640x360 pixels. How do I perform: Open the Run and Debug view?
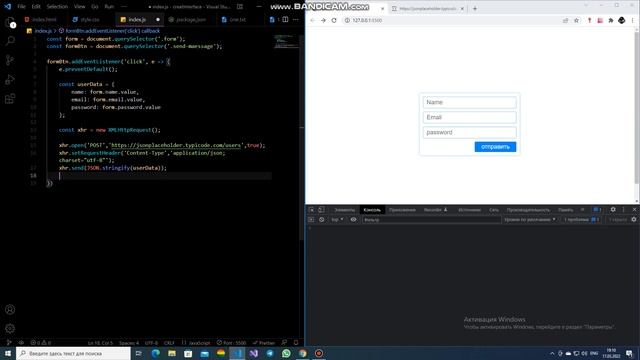(x=10, y=80)
